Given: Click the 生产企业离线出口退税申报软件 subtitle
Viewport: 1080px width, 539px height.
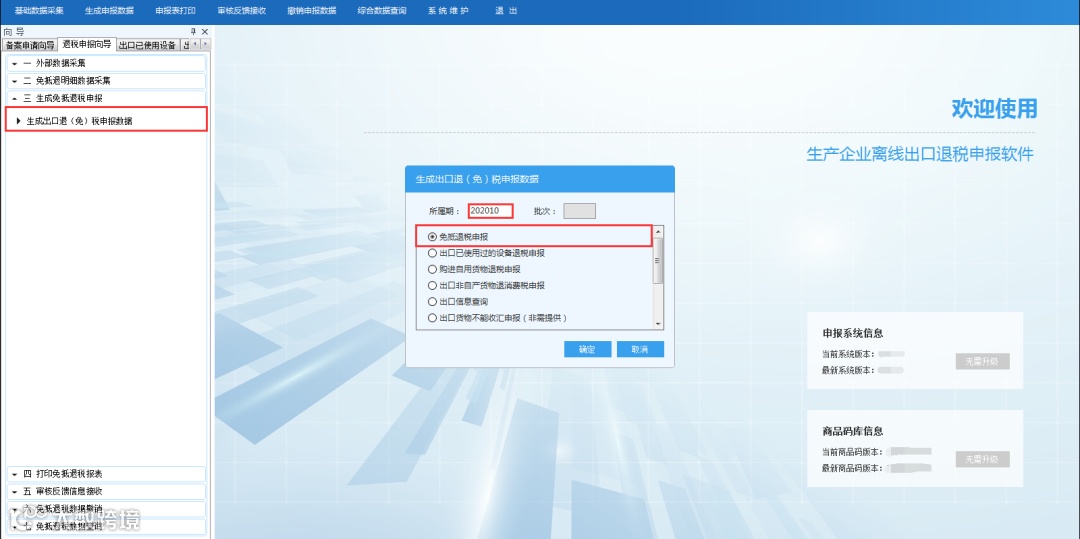Looking at the screenshot, I should pyautogui.click(x=920, y=154).
